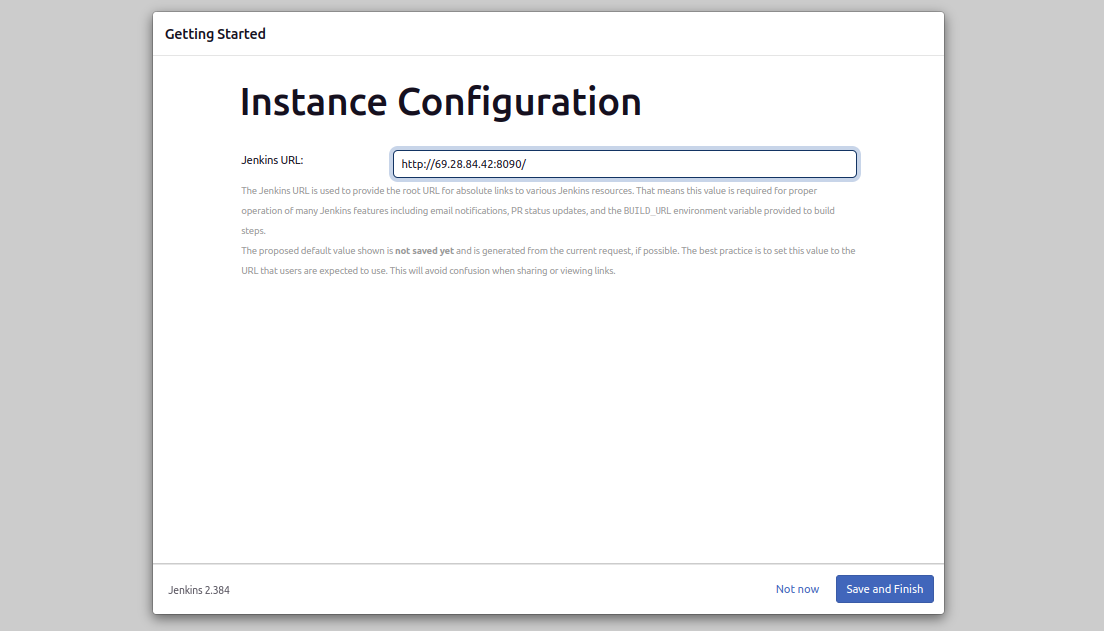The height and width of the screenshot is (631, 1104).
Task: Click the word Configuration in the heading
Action: tap(519, 102)
